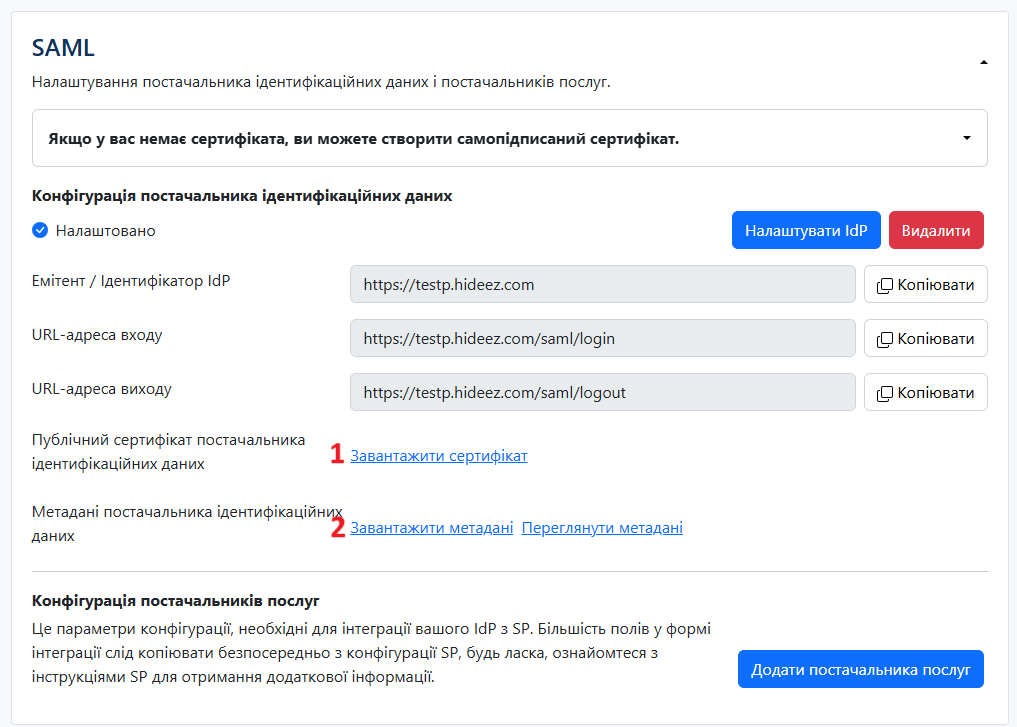
Task: Open the Завантажити сертифікат link
Action: click(x=438, y=456)
